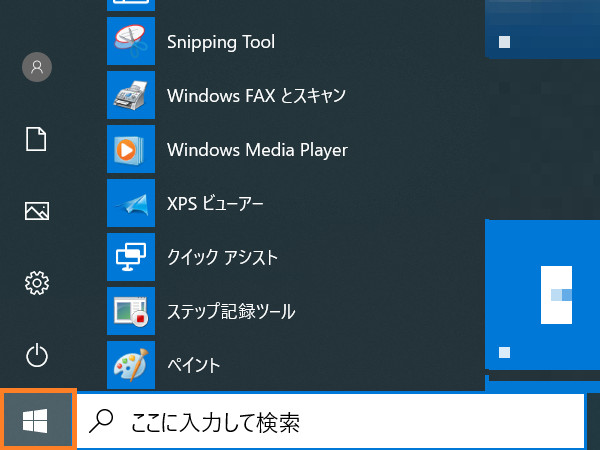This screenshot has width=600, height=450.
Task: Click the Windows FAX とスキャン icon
Action: coord(131,95)
